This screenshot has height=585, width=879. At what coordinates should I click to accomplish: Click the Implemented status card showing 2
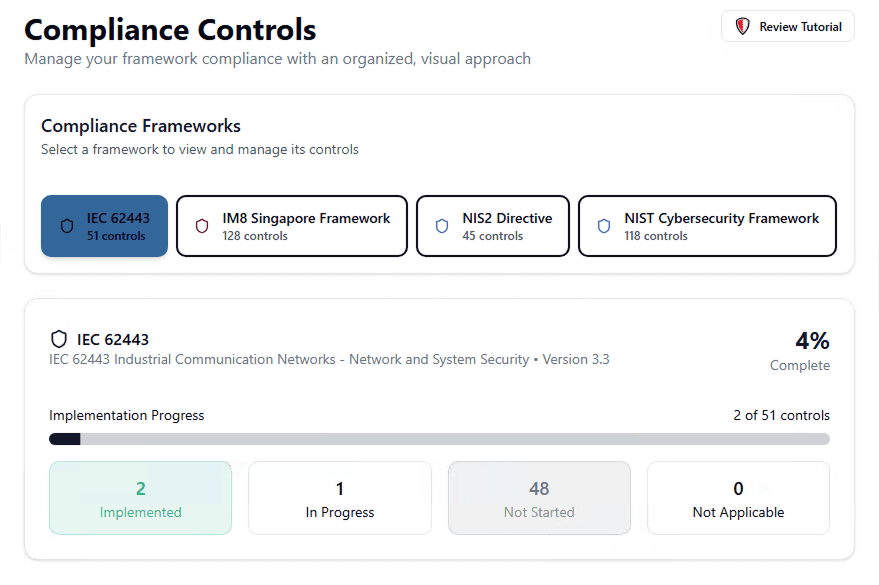[x=140, y=497]
